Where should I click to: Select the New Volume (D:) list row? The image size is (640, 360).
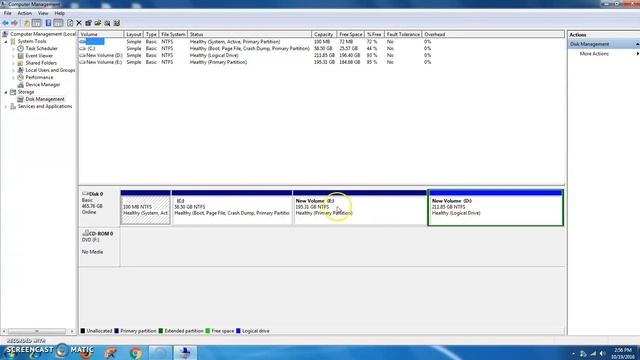[255, 56]
